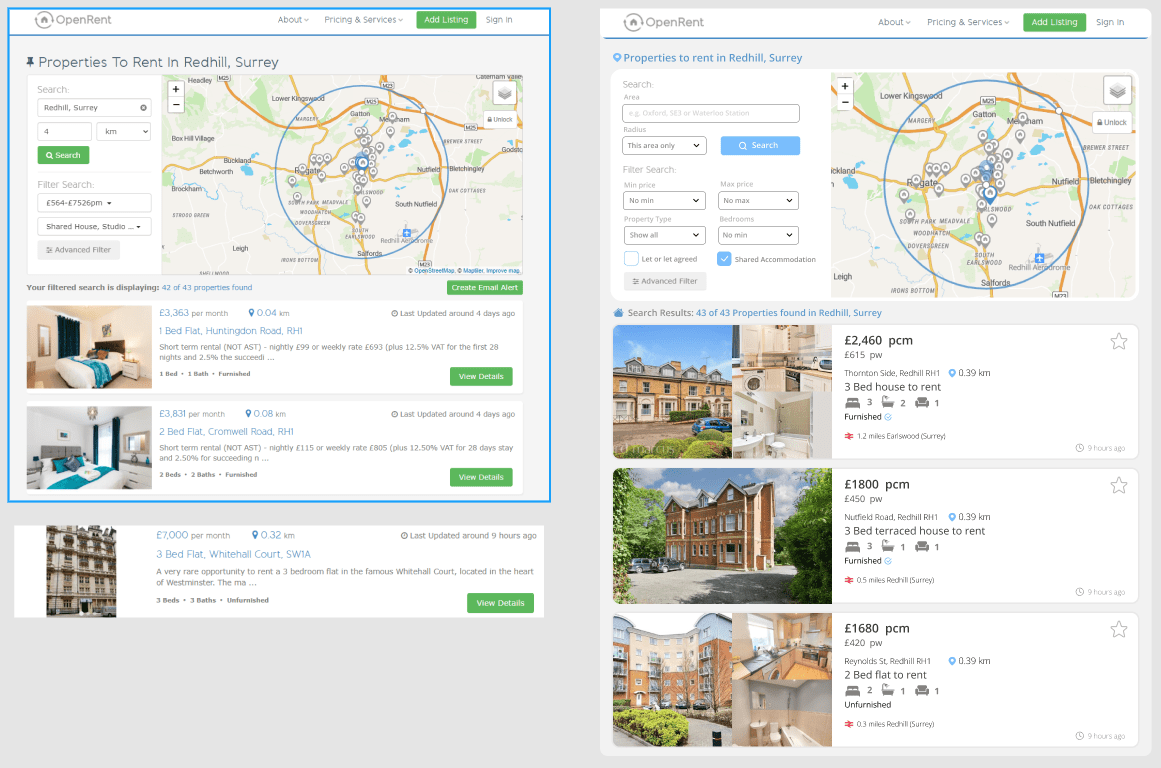Click the Area search input field
The height and width of the screenshot is (768, 1161).
711,114
